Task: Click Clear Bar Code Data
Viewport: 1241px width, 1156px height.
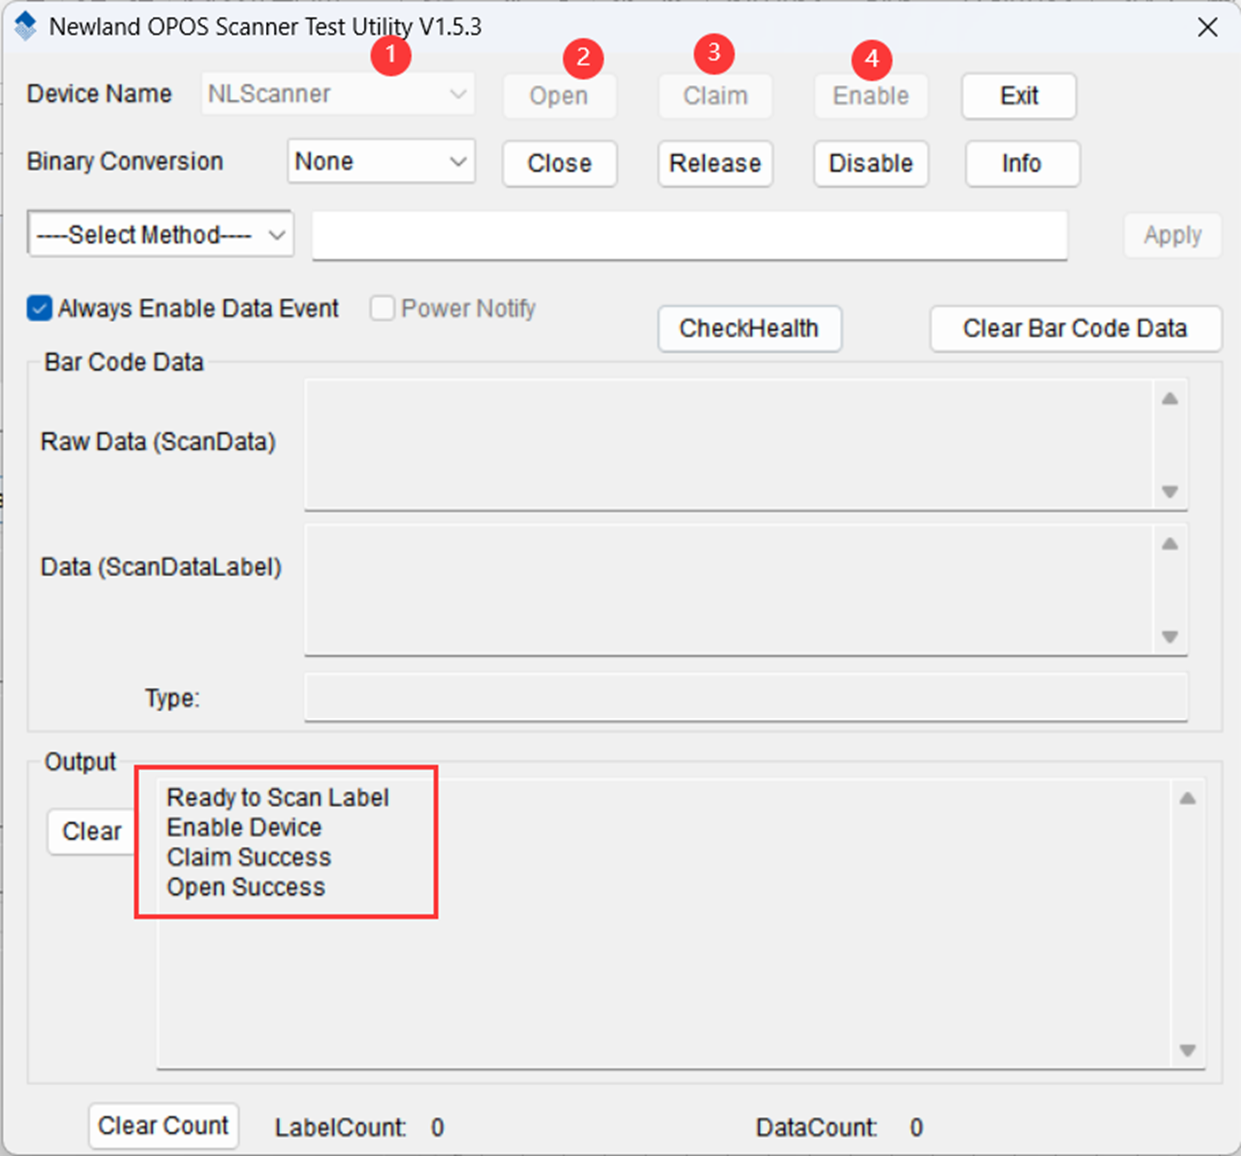Action: (x=1075, y=328)
